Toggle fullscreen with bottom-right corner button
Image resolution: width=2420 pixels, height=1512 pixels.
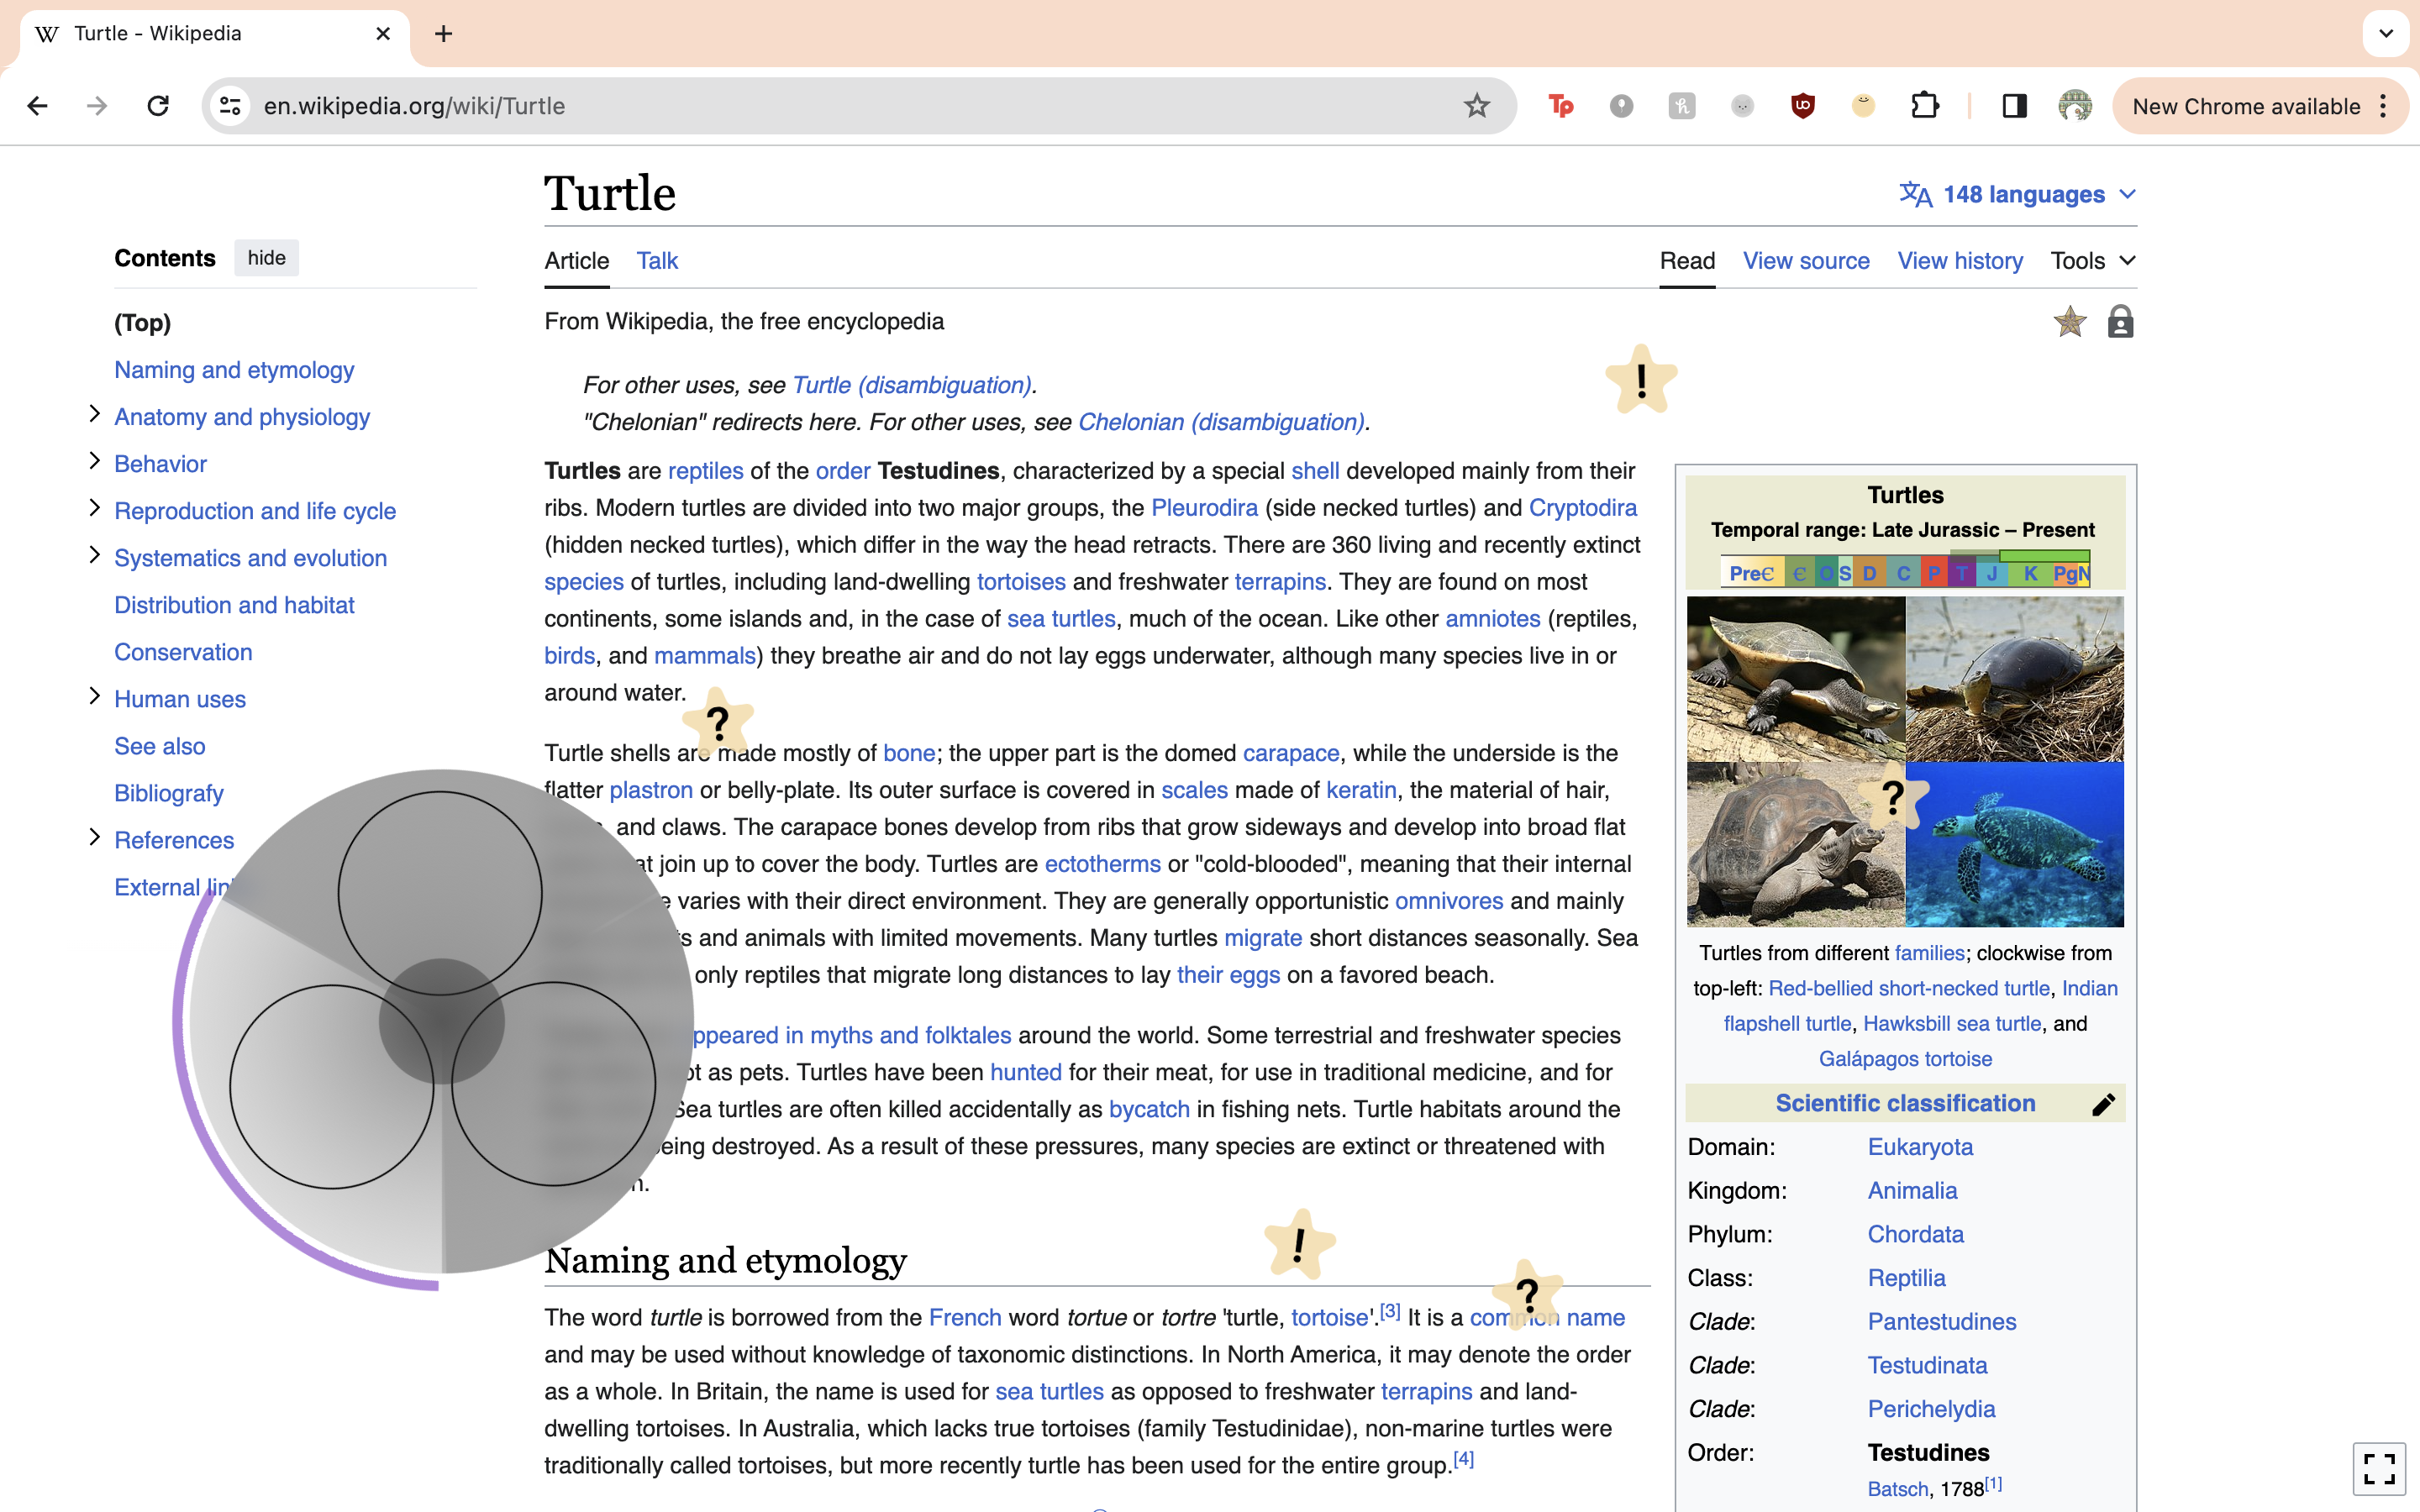coord(2379,1468)
